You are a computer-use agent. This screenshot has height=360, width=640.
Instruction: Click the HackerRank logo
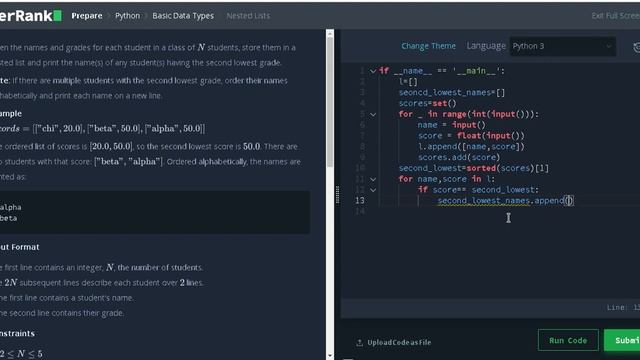point(31,16)
